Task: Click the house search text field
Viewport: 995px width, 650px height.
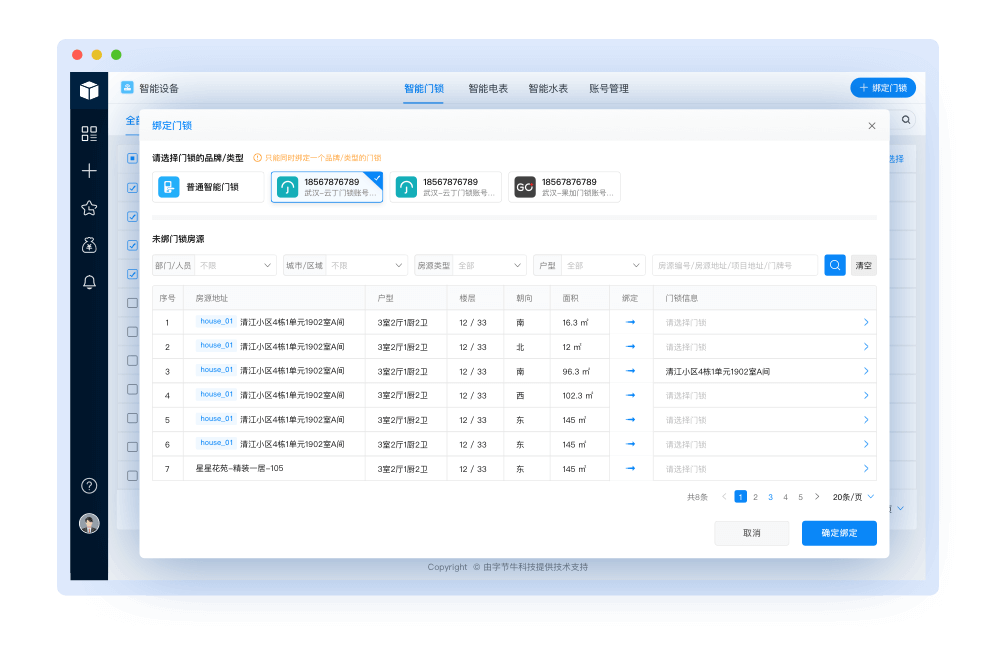Action: pos(735,265)
